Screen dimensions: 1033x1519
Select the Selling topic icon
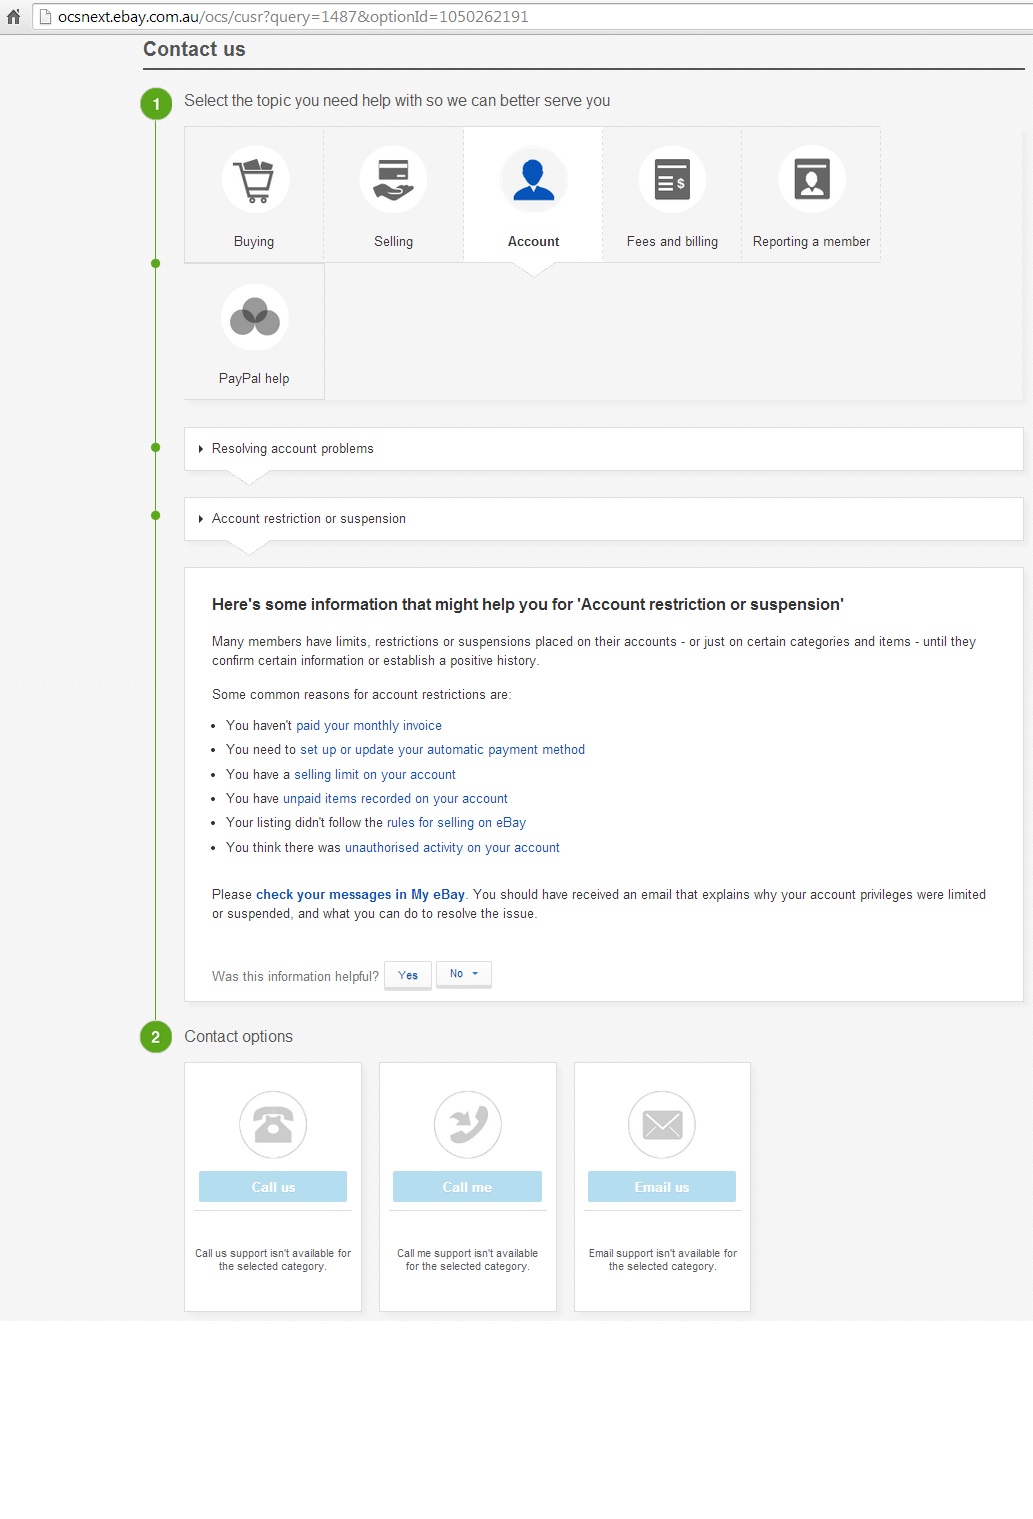(x=393, y=180)
